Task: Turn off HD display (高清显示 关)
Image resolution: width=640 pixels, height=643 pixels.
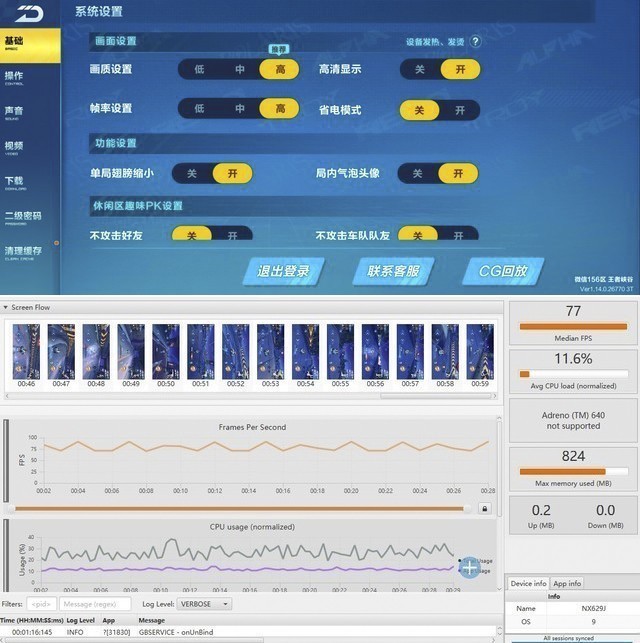Action: [x=419, y=69]
